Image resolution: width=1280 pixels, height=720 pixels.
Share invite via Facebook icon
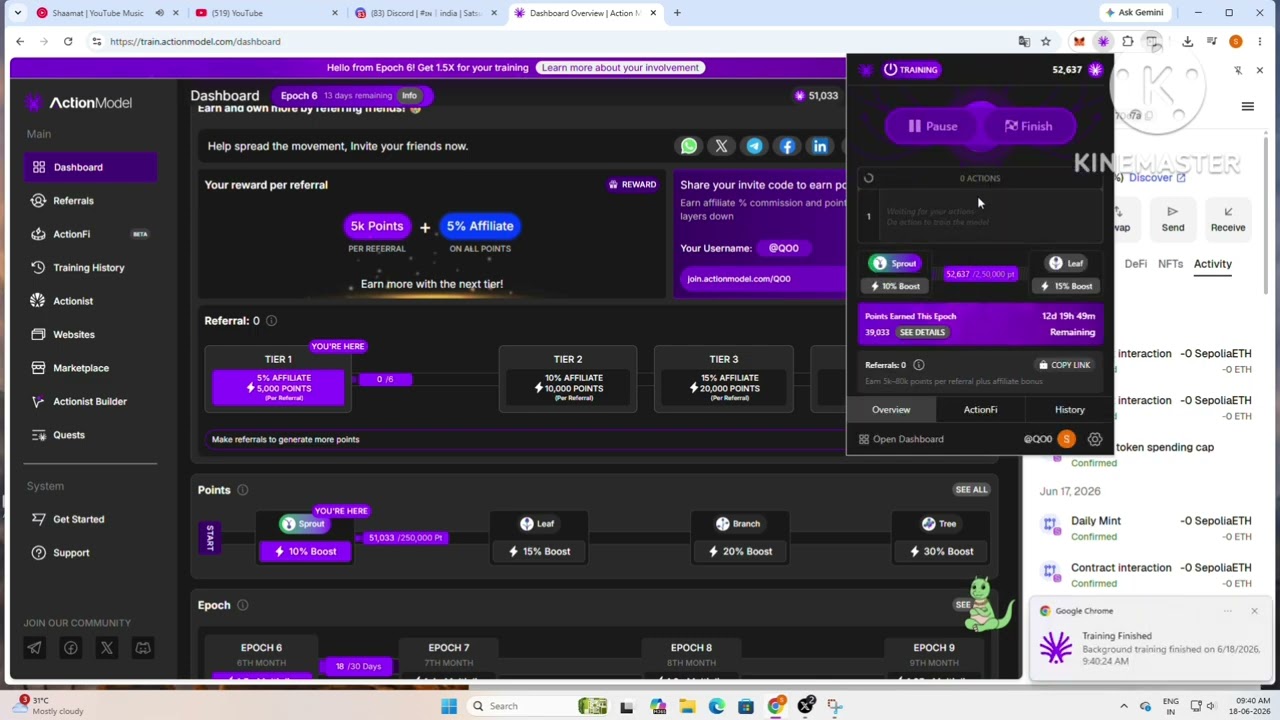tap(787, 146)
